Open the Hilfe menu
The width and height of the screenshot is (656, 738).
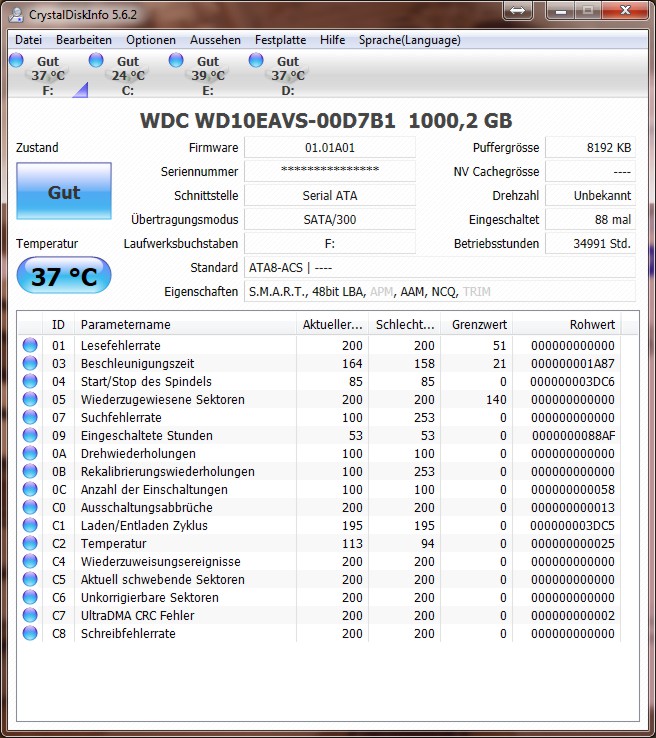pos(332,40)
